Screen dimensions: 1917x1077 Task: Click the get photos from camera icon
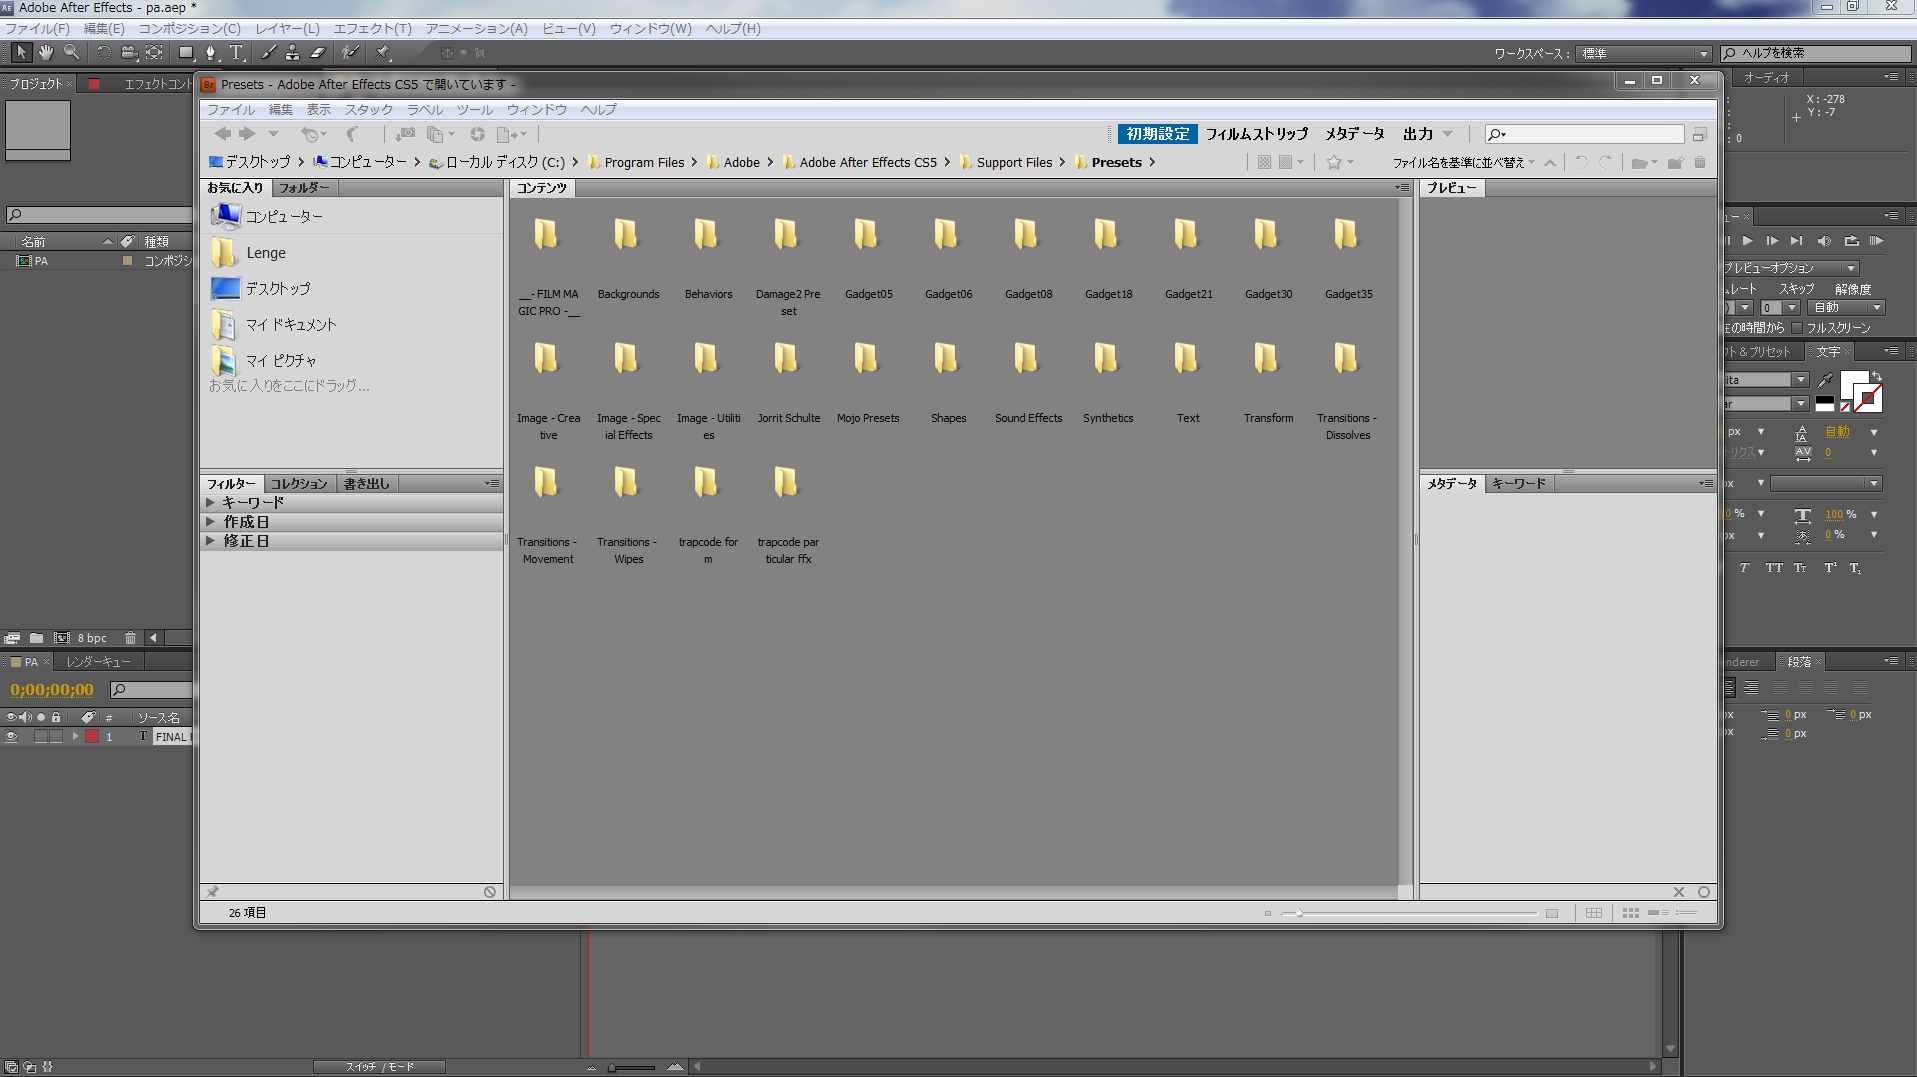405,134
